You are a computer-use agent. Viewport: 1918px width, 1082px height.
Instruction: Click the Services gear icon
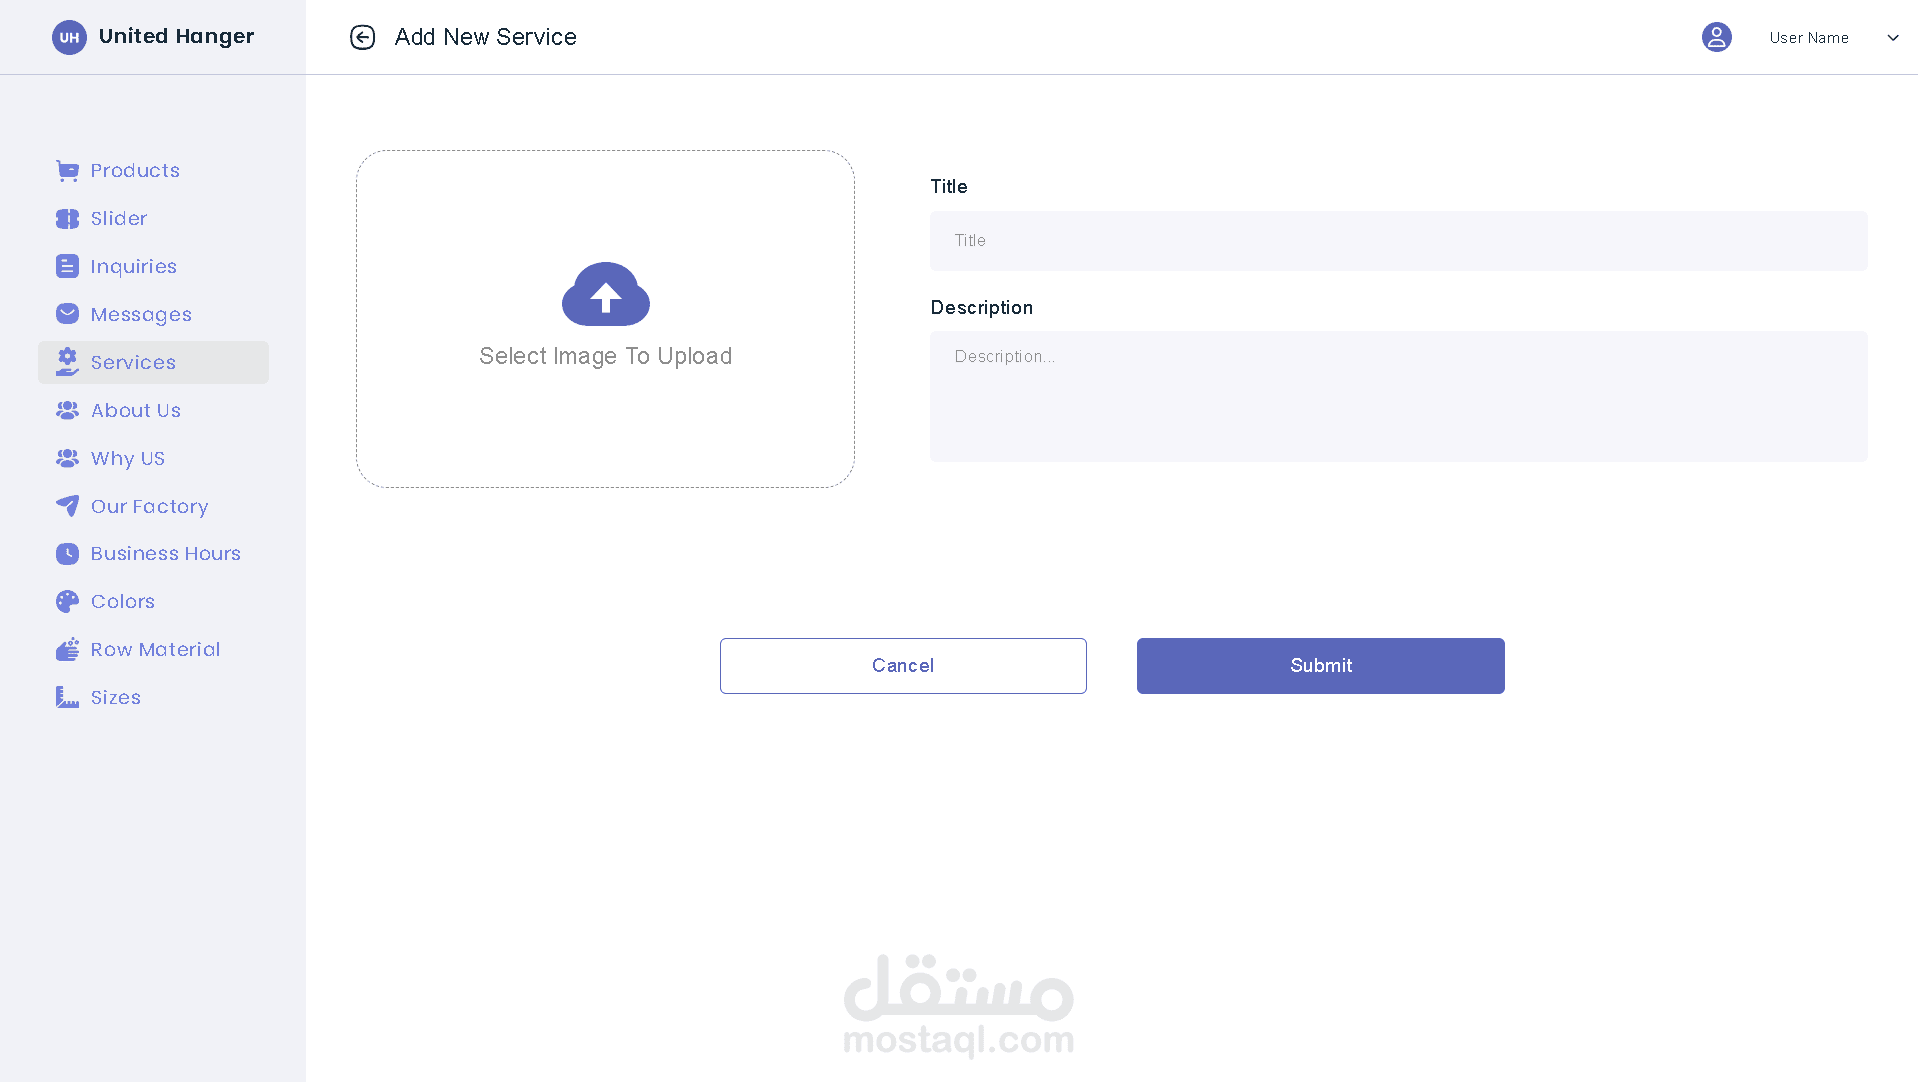click(x=67, y=362)
